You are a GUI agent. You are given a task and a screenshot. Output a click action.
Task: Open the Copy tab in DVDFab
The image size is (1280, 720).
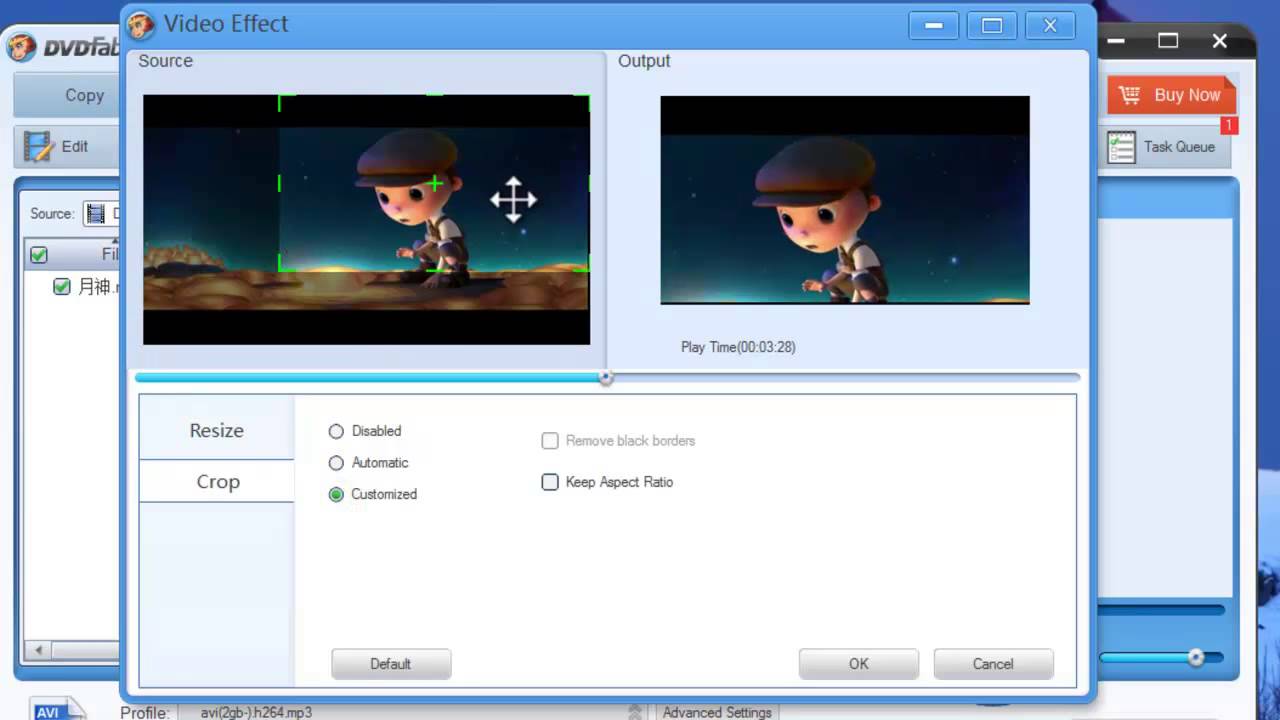66,96
